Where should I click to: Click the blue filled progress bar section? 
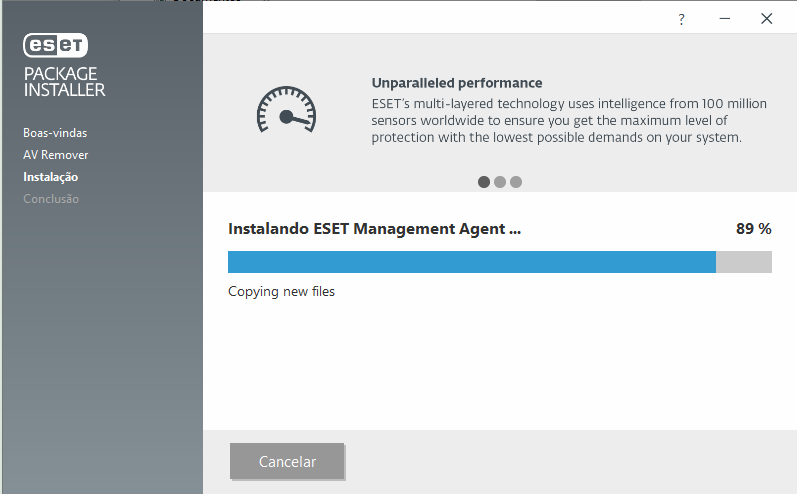click(x=471, y=262)
